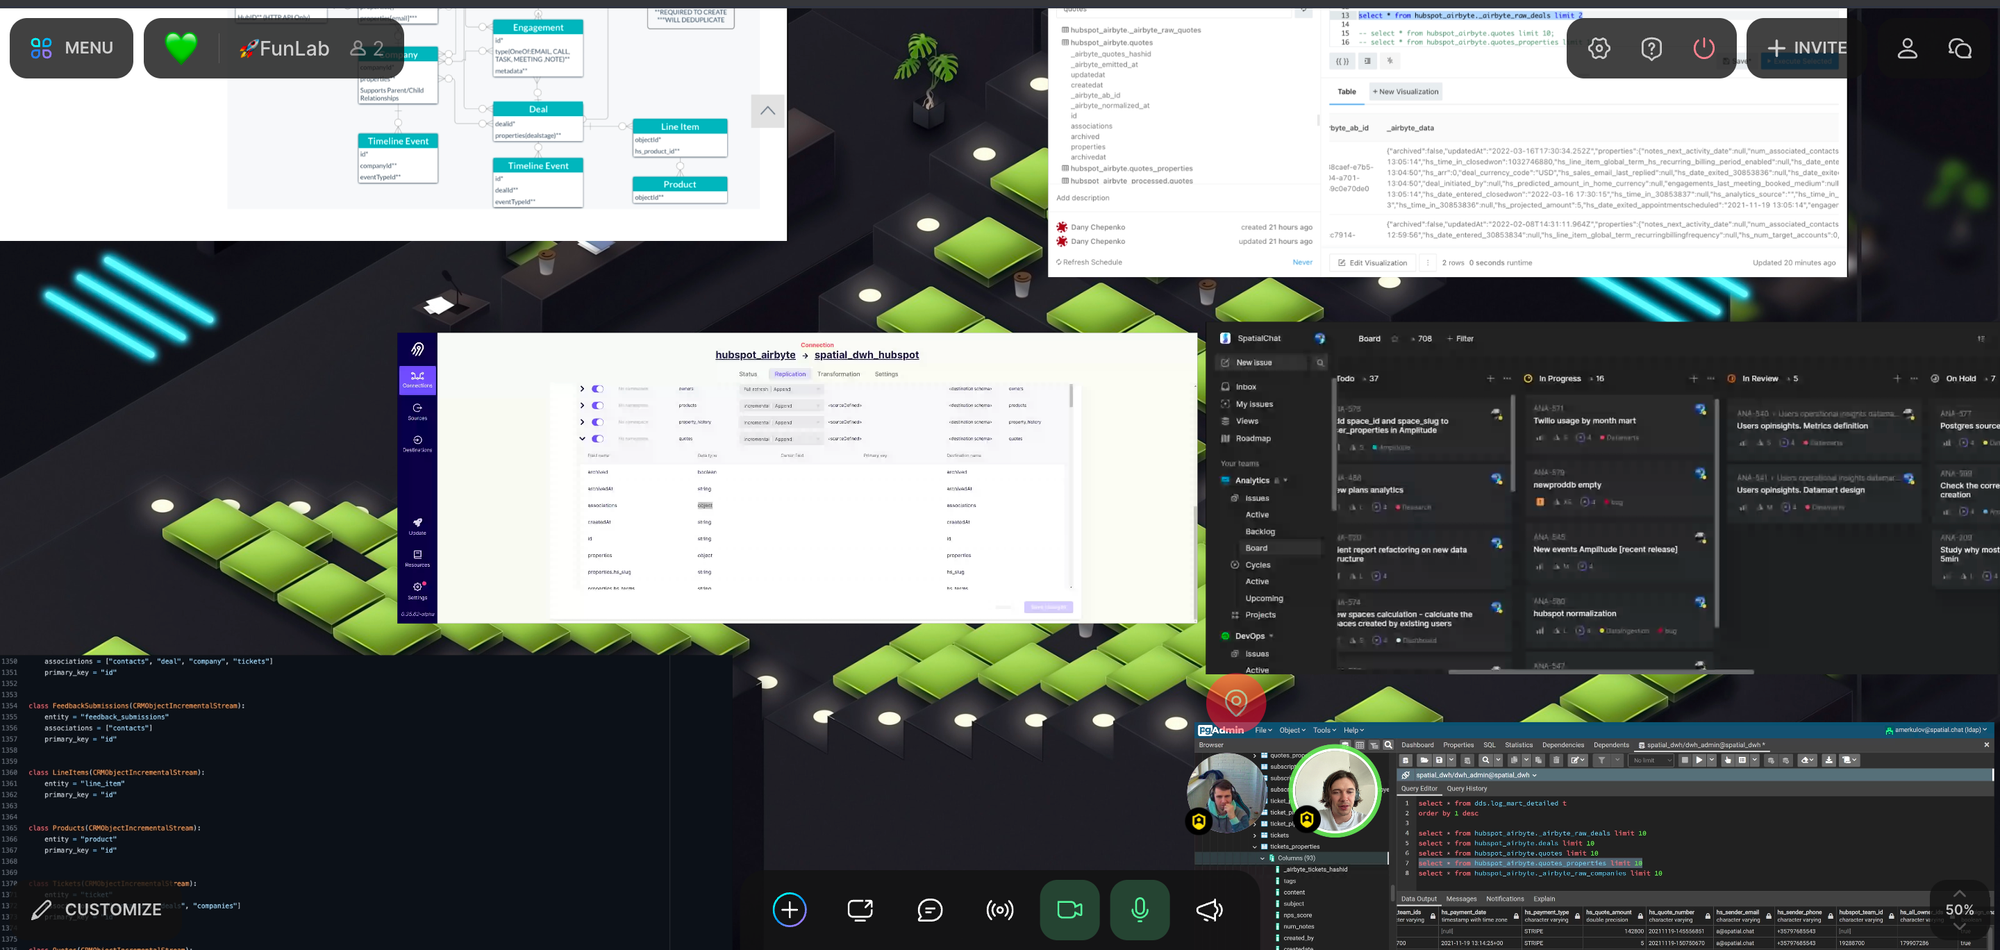This screenshot has height=950, width=2000.
Task: Click New Visualization tab in Redash
Action: (x=1405, y=92)
